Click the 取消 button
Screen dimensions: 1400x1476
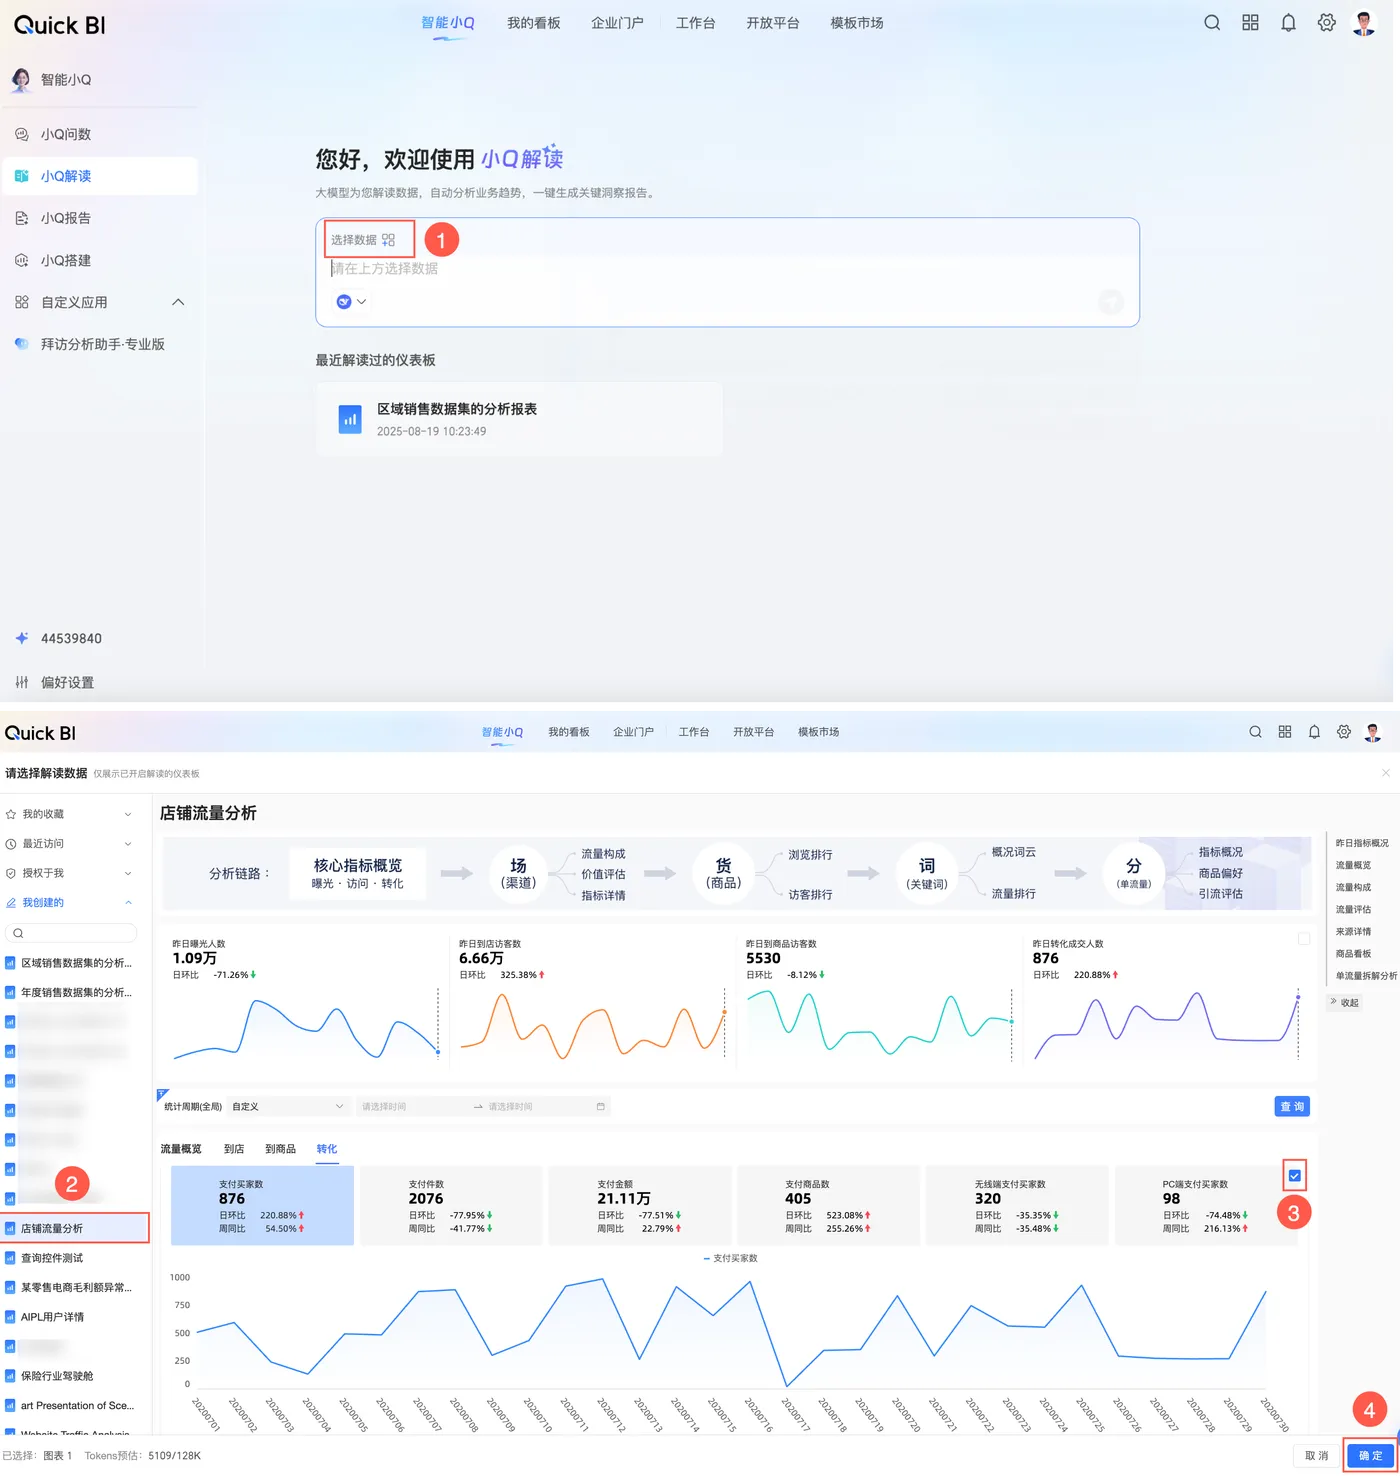(x=1316, y=1455)
